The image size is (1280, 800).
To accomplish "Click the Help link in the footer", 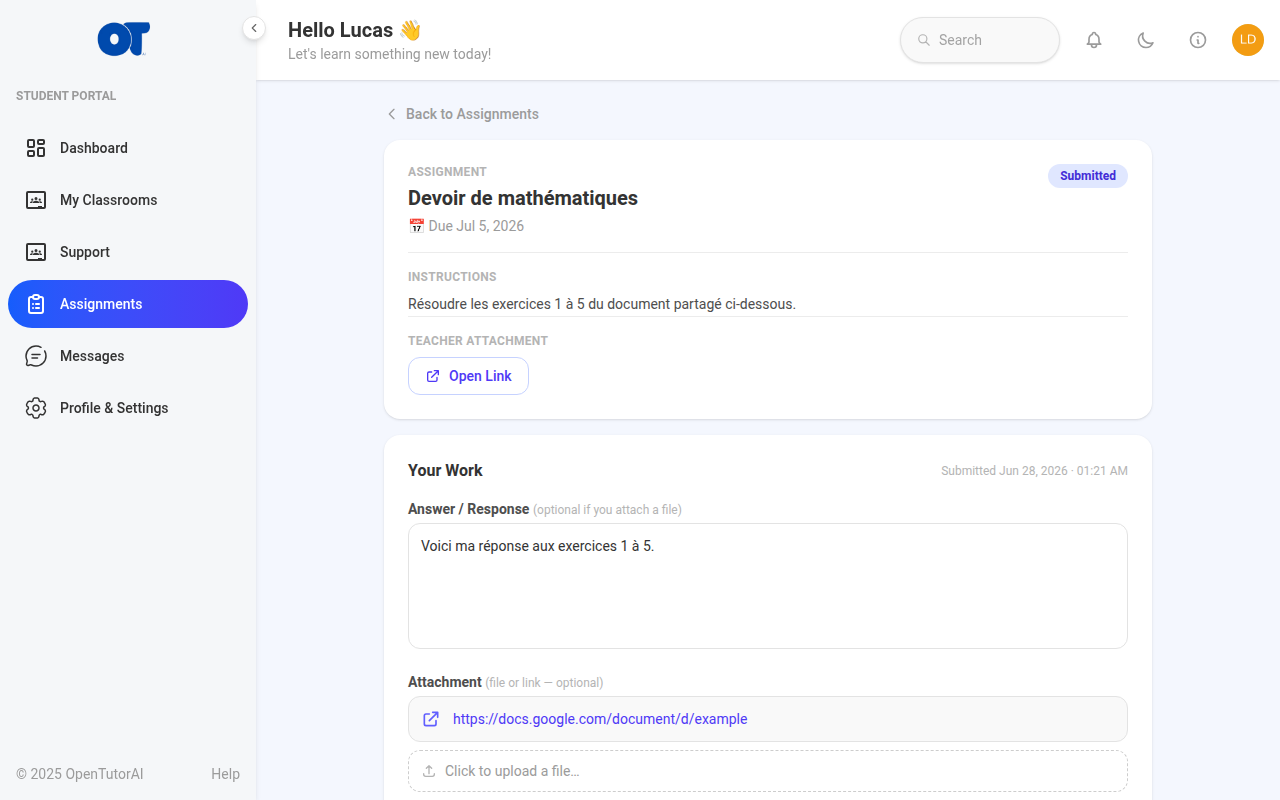I will tap(225, 774).
